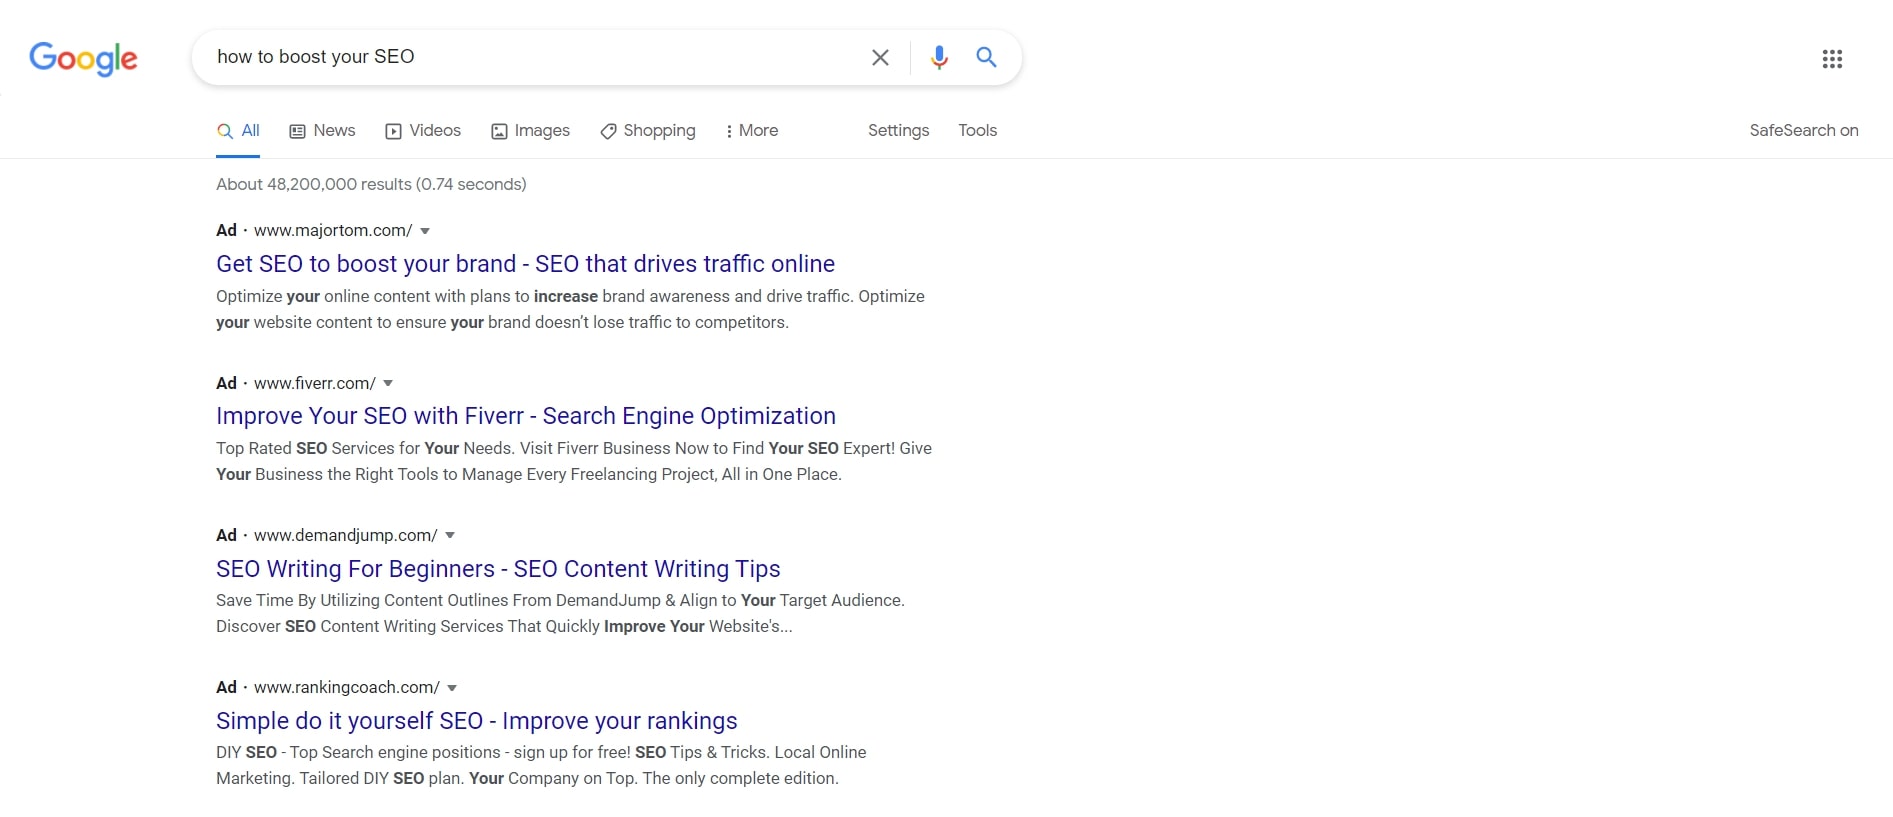Select the All tab
The width and height of the screenshot is (1893, 817).
[238, 131]
